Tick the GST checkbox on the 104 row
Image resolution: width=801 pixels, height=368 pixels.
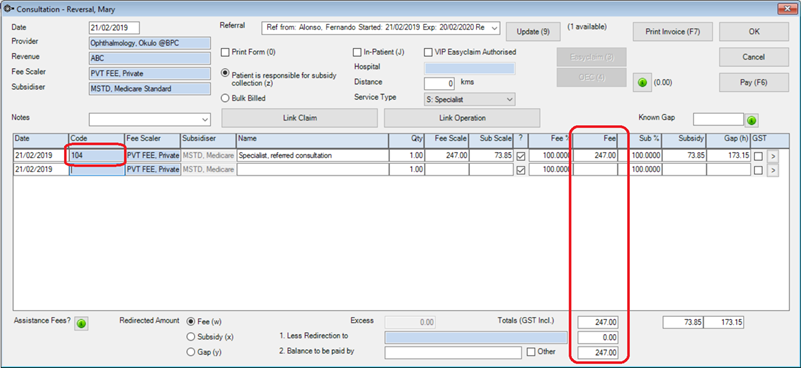(x=758, y=156)
